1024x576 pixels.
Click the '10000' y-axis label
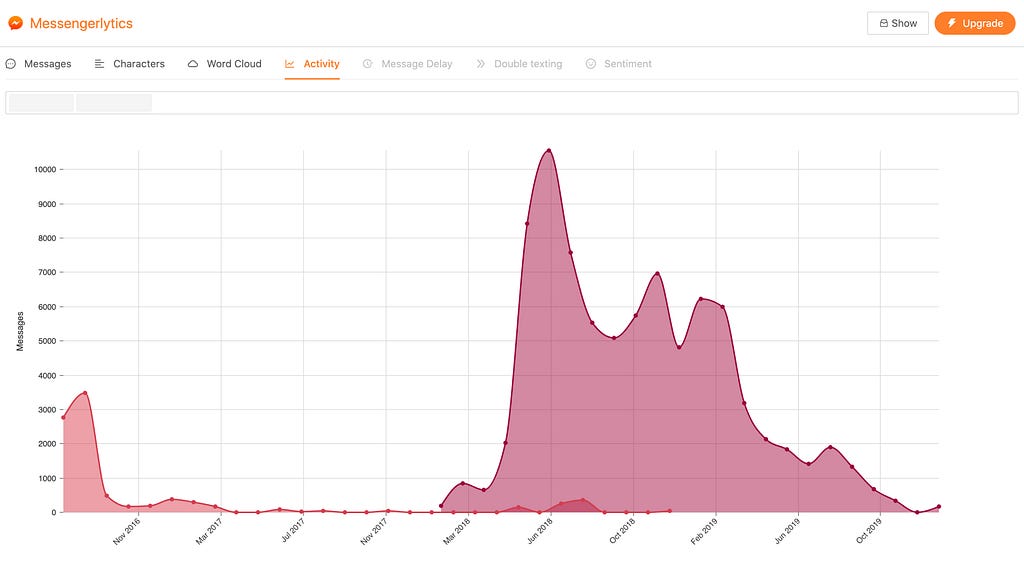coord(45,170)
